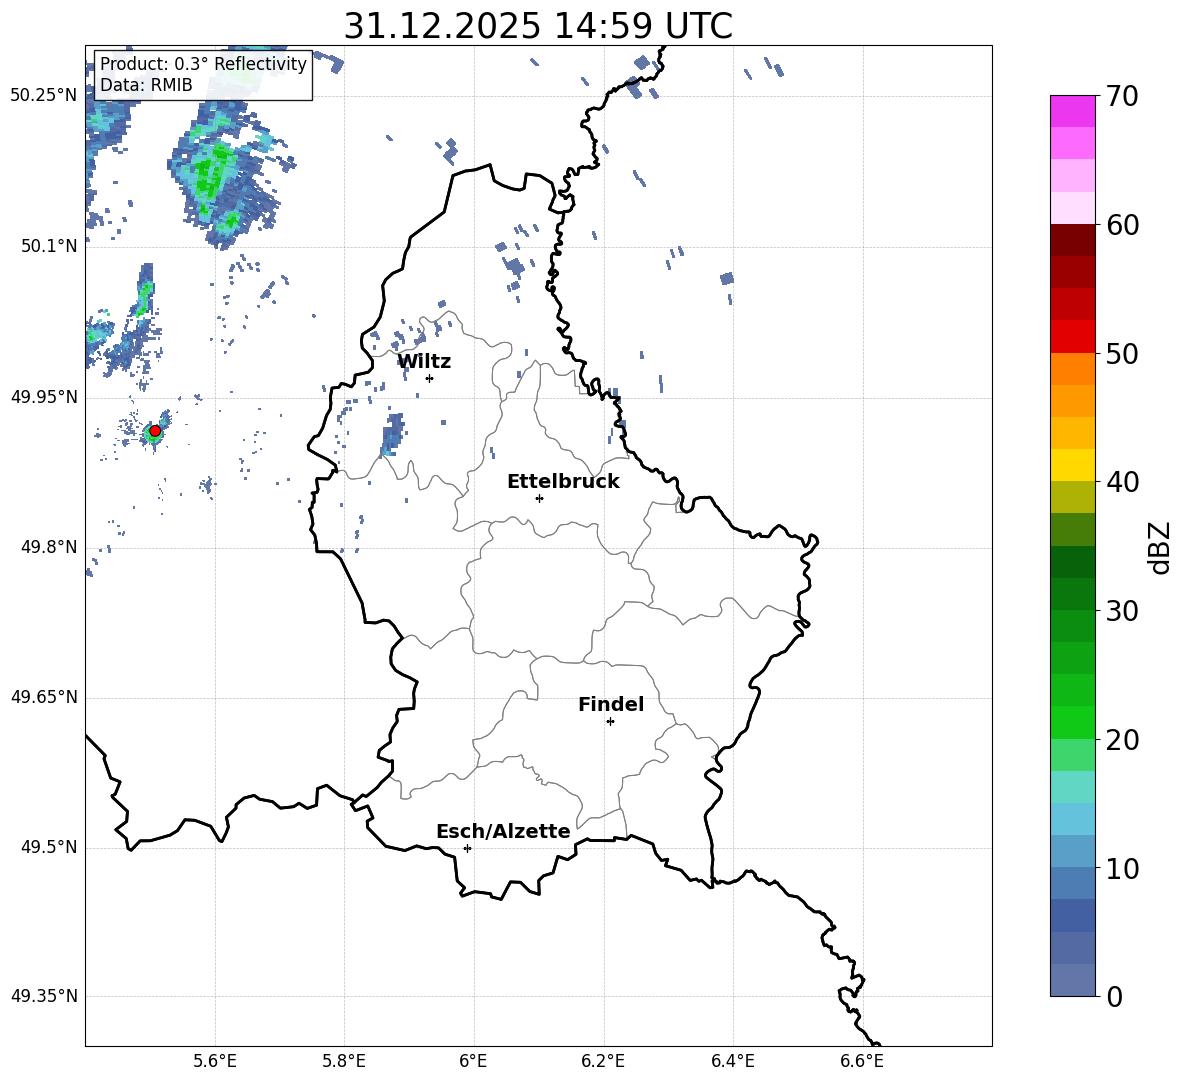The image size is (1184, 1081).
Task: Click the 0 tick label on colorbar
Action: click(1114, 996)
